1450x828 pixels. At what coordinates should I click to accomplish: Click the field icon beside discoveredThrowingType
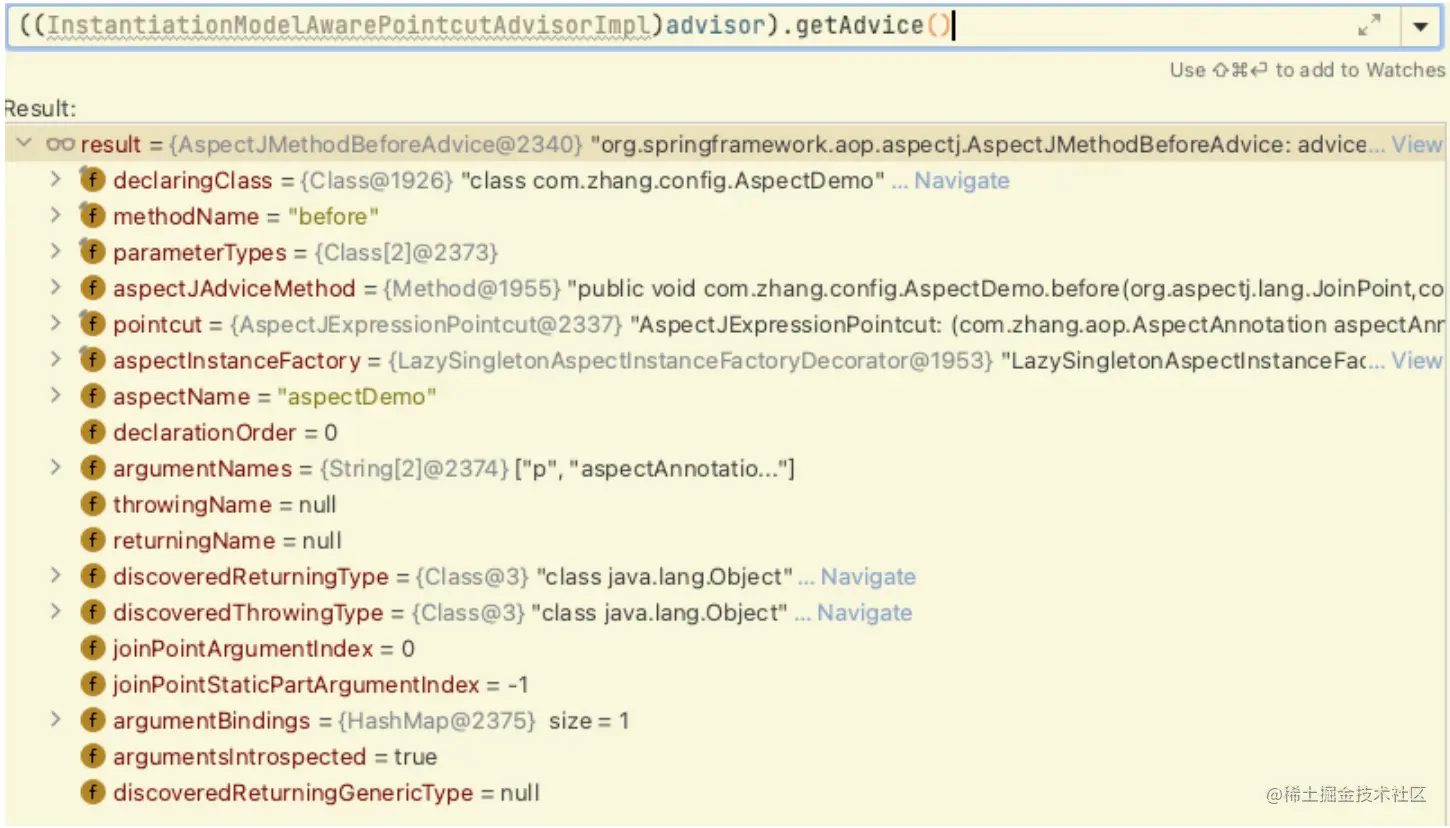tap(92, 613)
